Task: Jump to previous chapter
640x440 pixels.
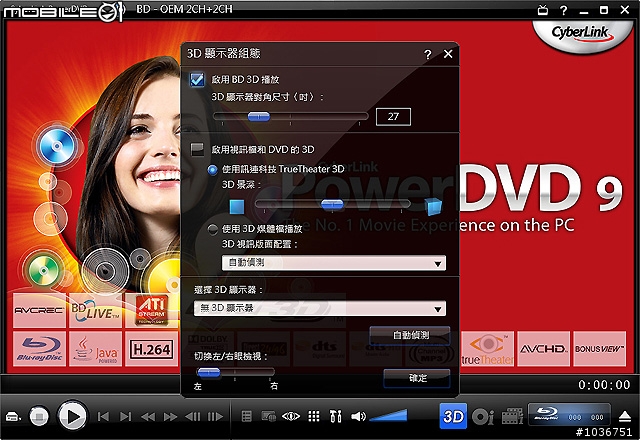Action: coord(103,417)
